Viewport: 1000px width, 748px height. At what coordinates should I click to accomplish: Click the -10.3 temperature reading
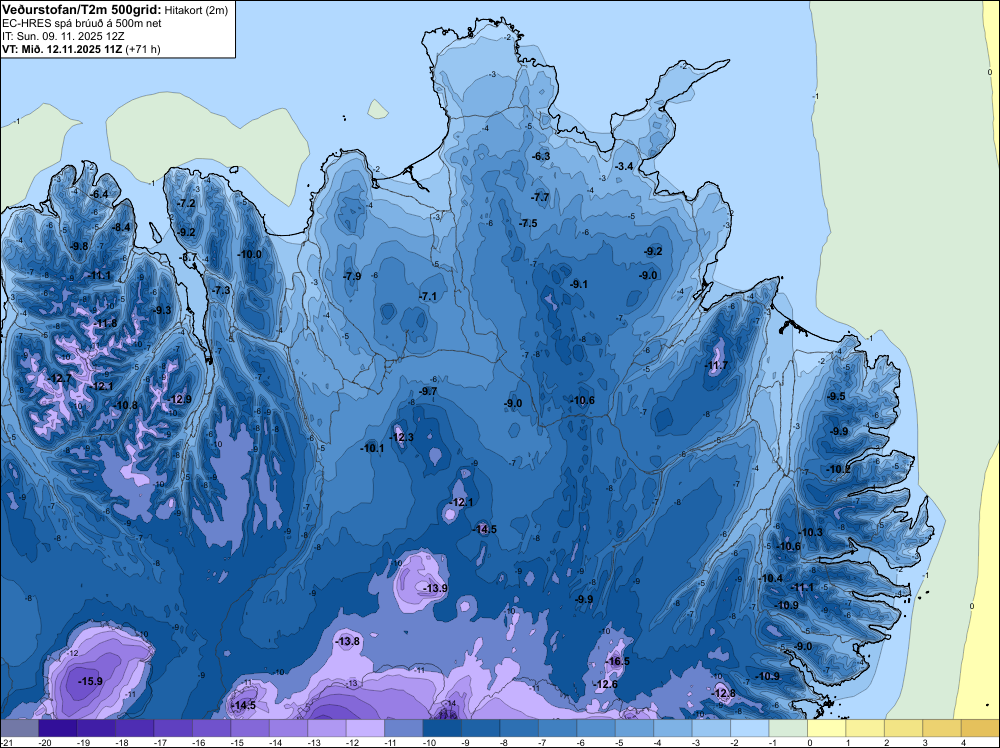811,532
